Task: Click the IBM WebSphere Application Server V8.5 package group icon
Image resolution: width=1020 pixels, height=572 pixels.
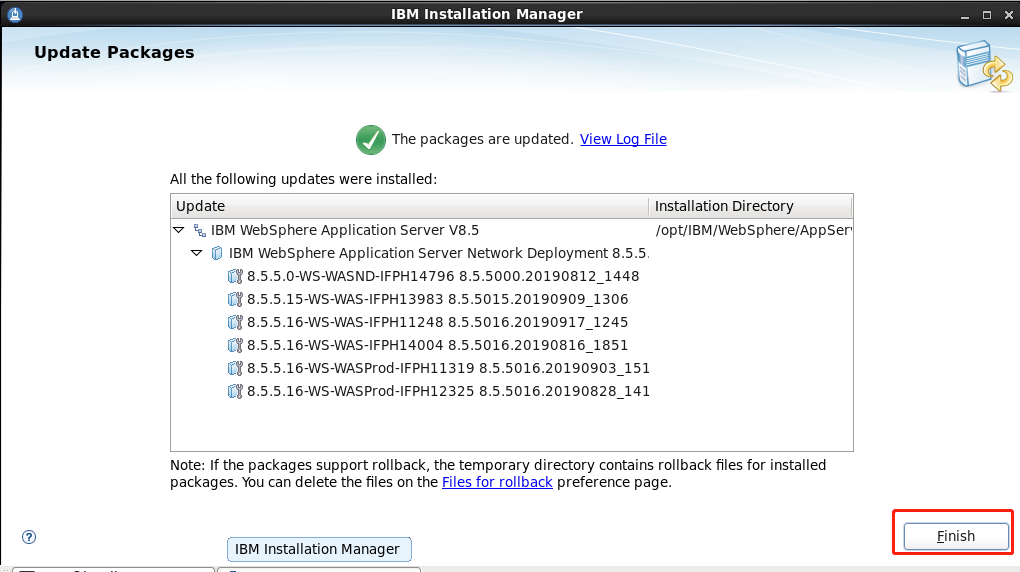Action: click(x=200, y=230)
